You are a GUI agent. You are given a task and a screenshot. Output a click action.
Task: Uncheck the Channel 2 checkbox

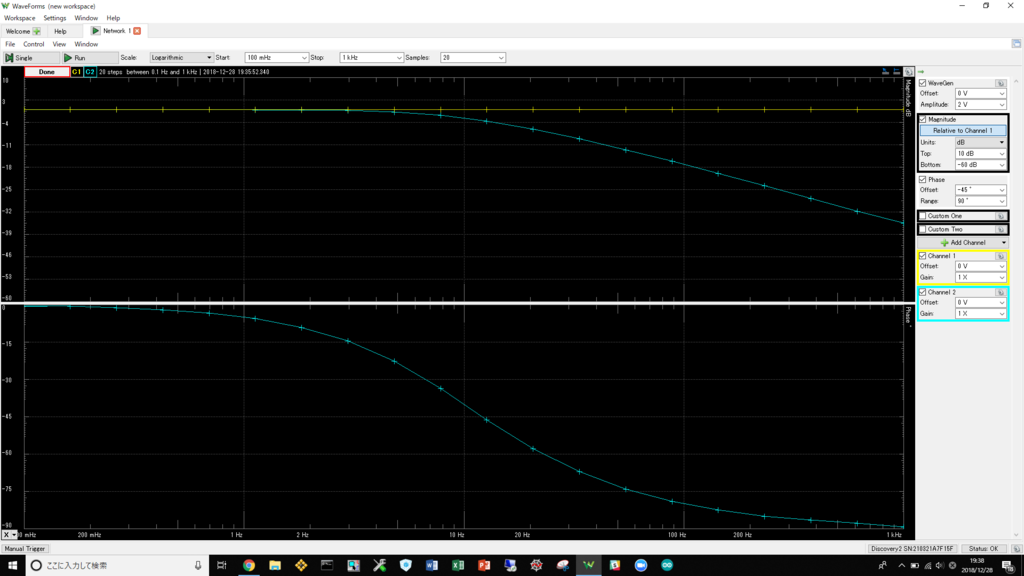[923, 293]
